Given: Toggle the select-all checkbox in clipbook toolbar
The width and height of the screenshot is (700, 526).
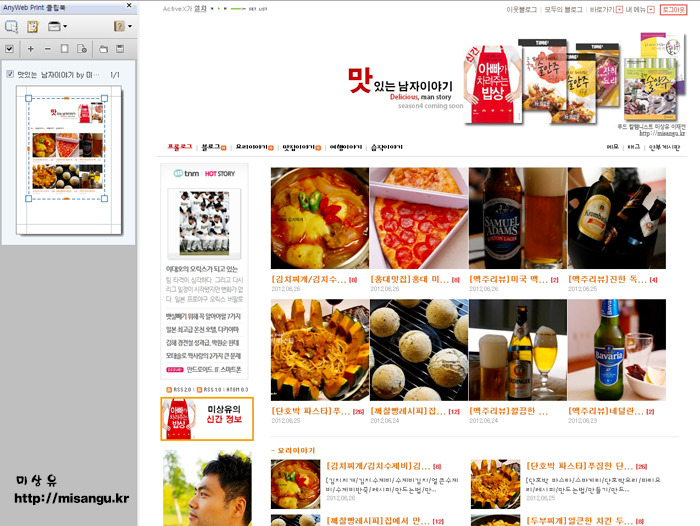Looking at the screenshot, I should [9, 49].
